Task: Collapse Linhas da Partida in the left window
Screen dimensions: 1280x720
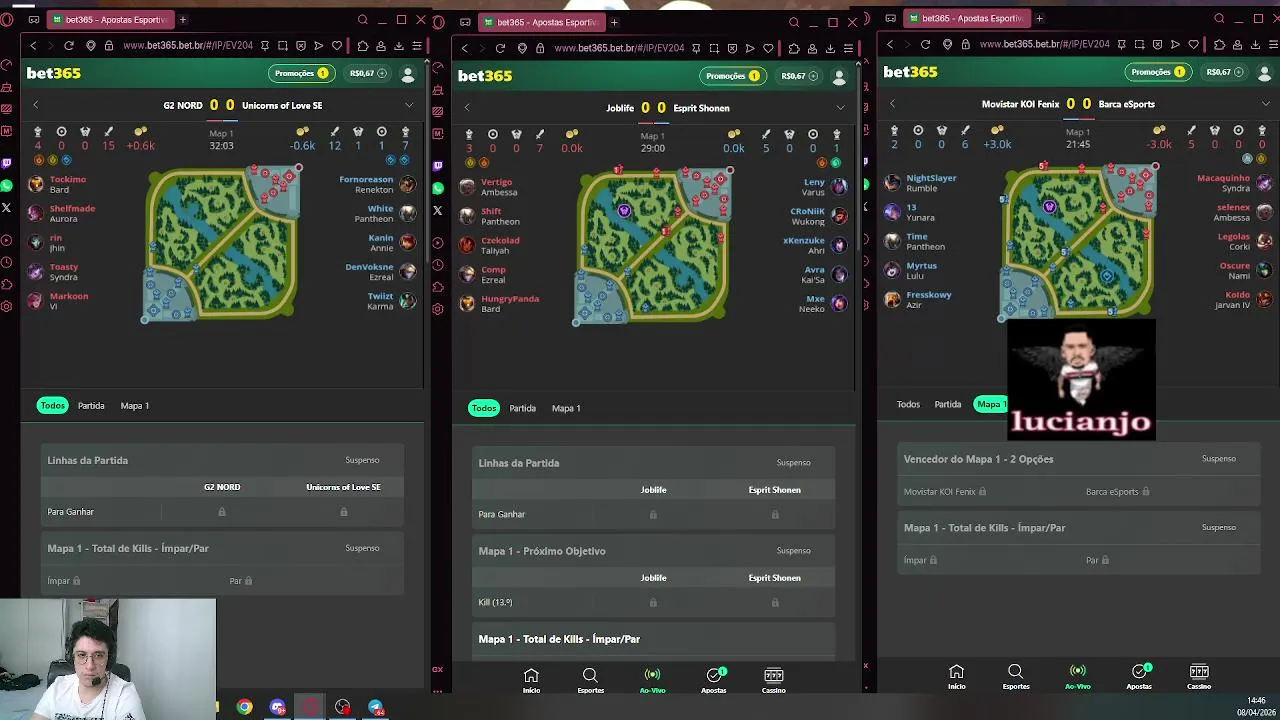Action: 222,460
